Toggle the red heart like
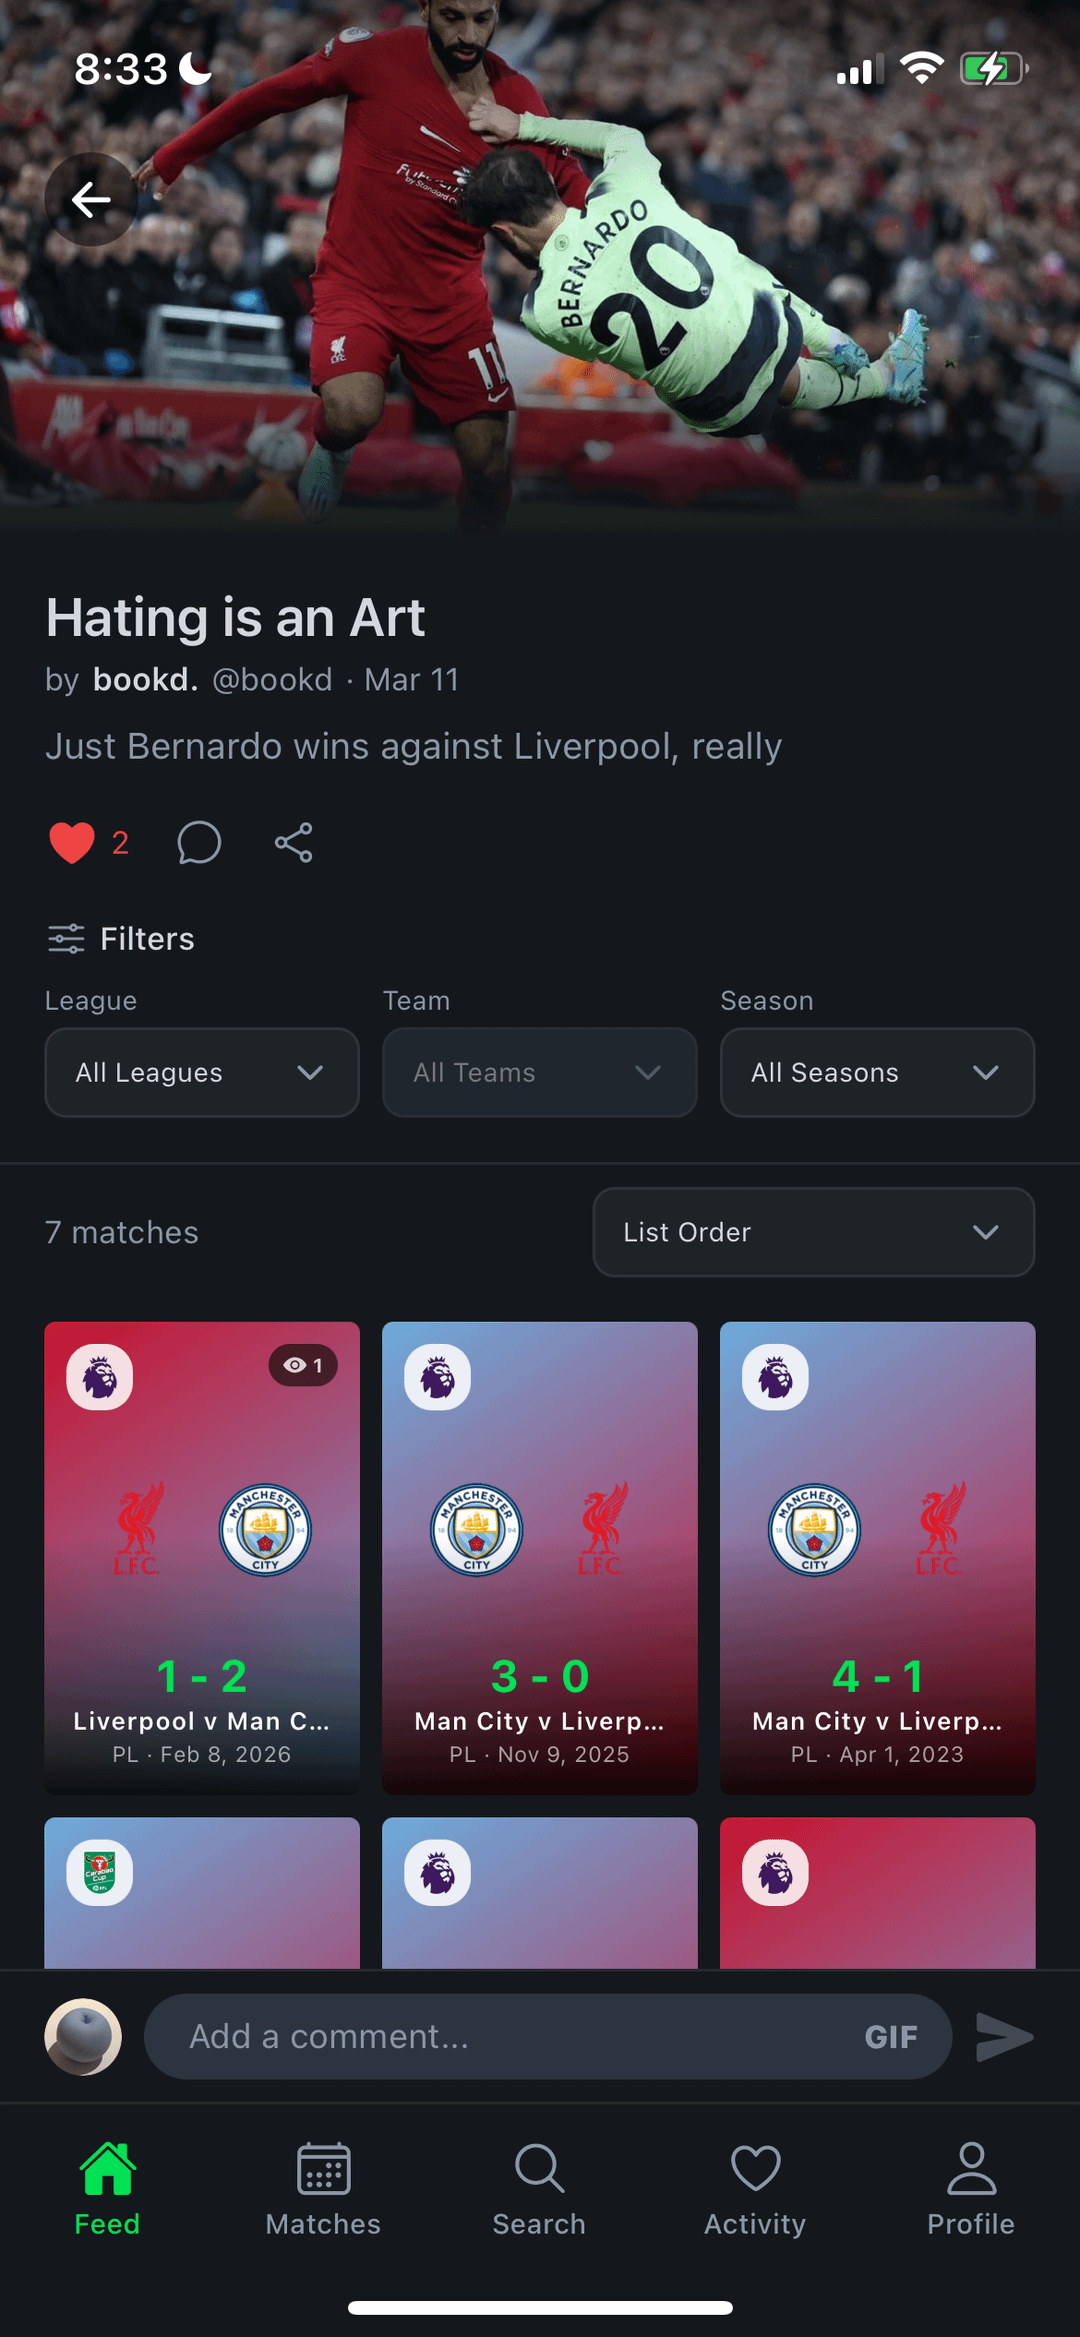The width and height of the screenshot is (1080, 2337). coord(72,843)
